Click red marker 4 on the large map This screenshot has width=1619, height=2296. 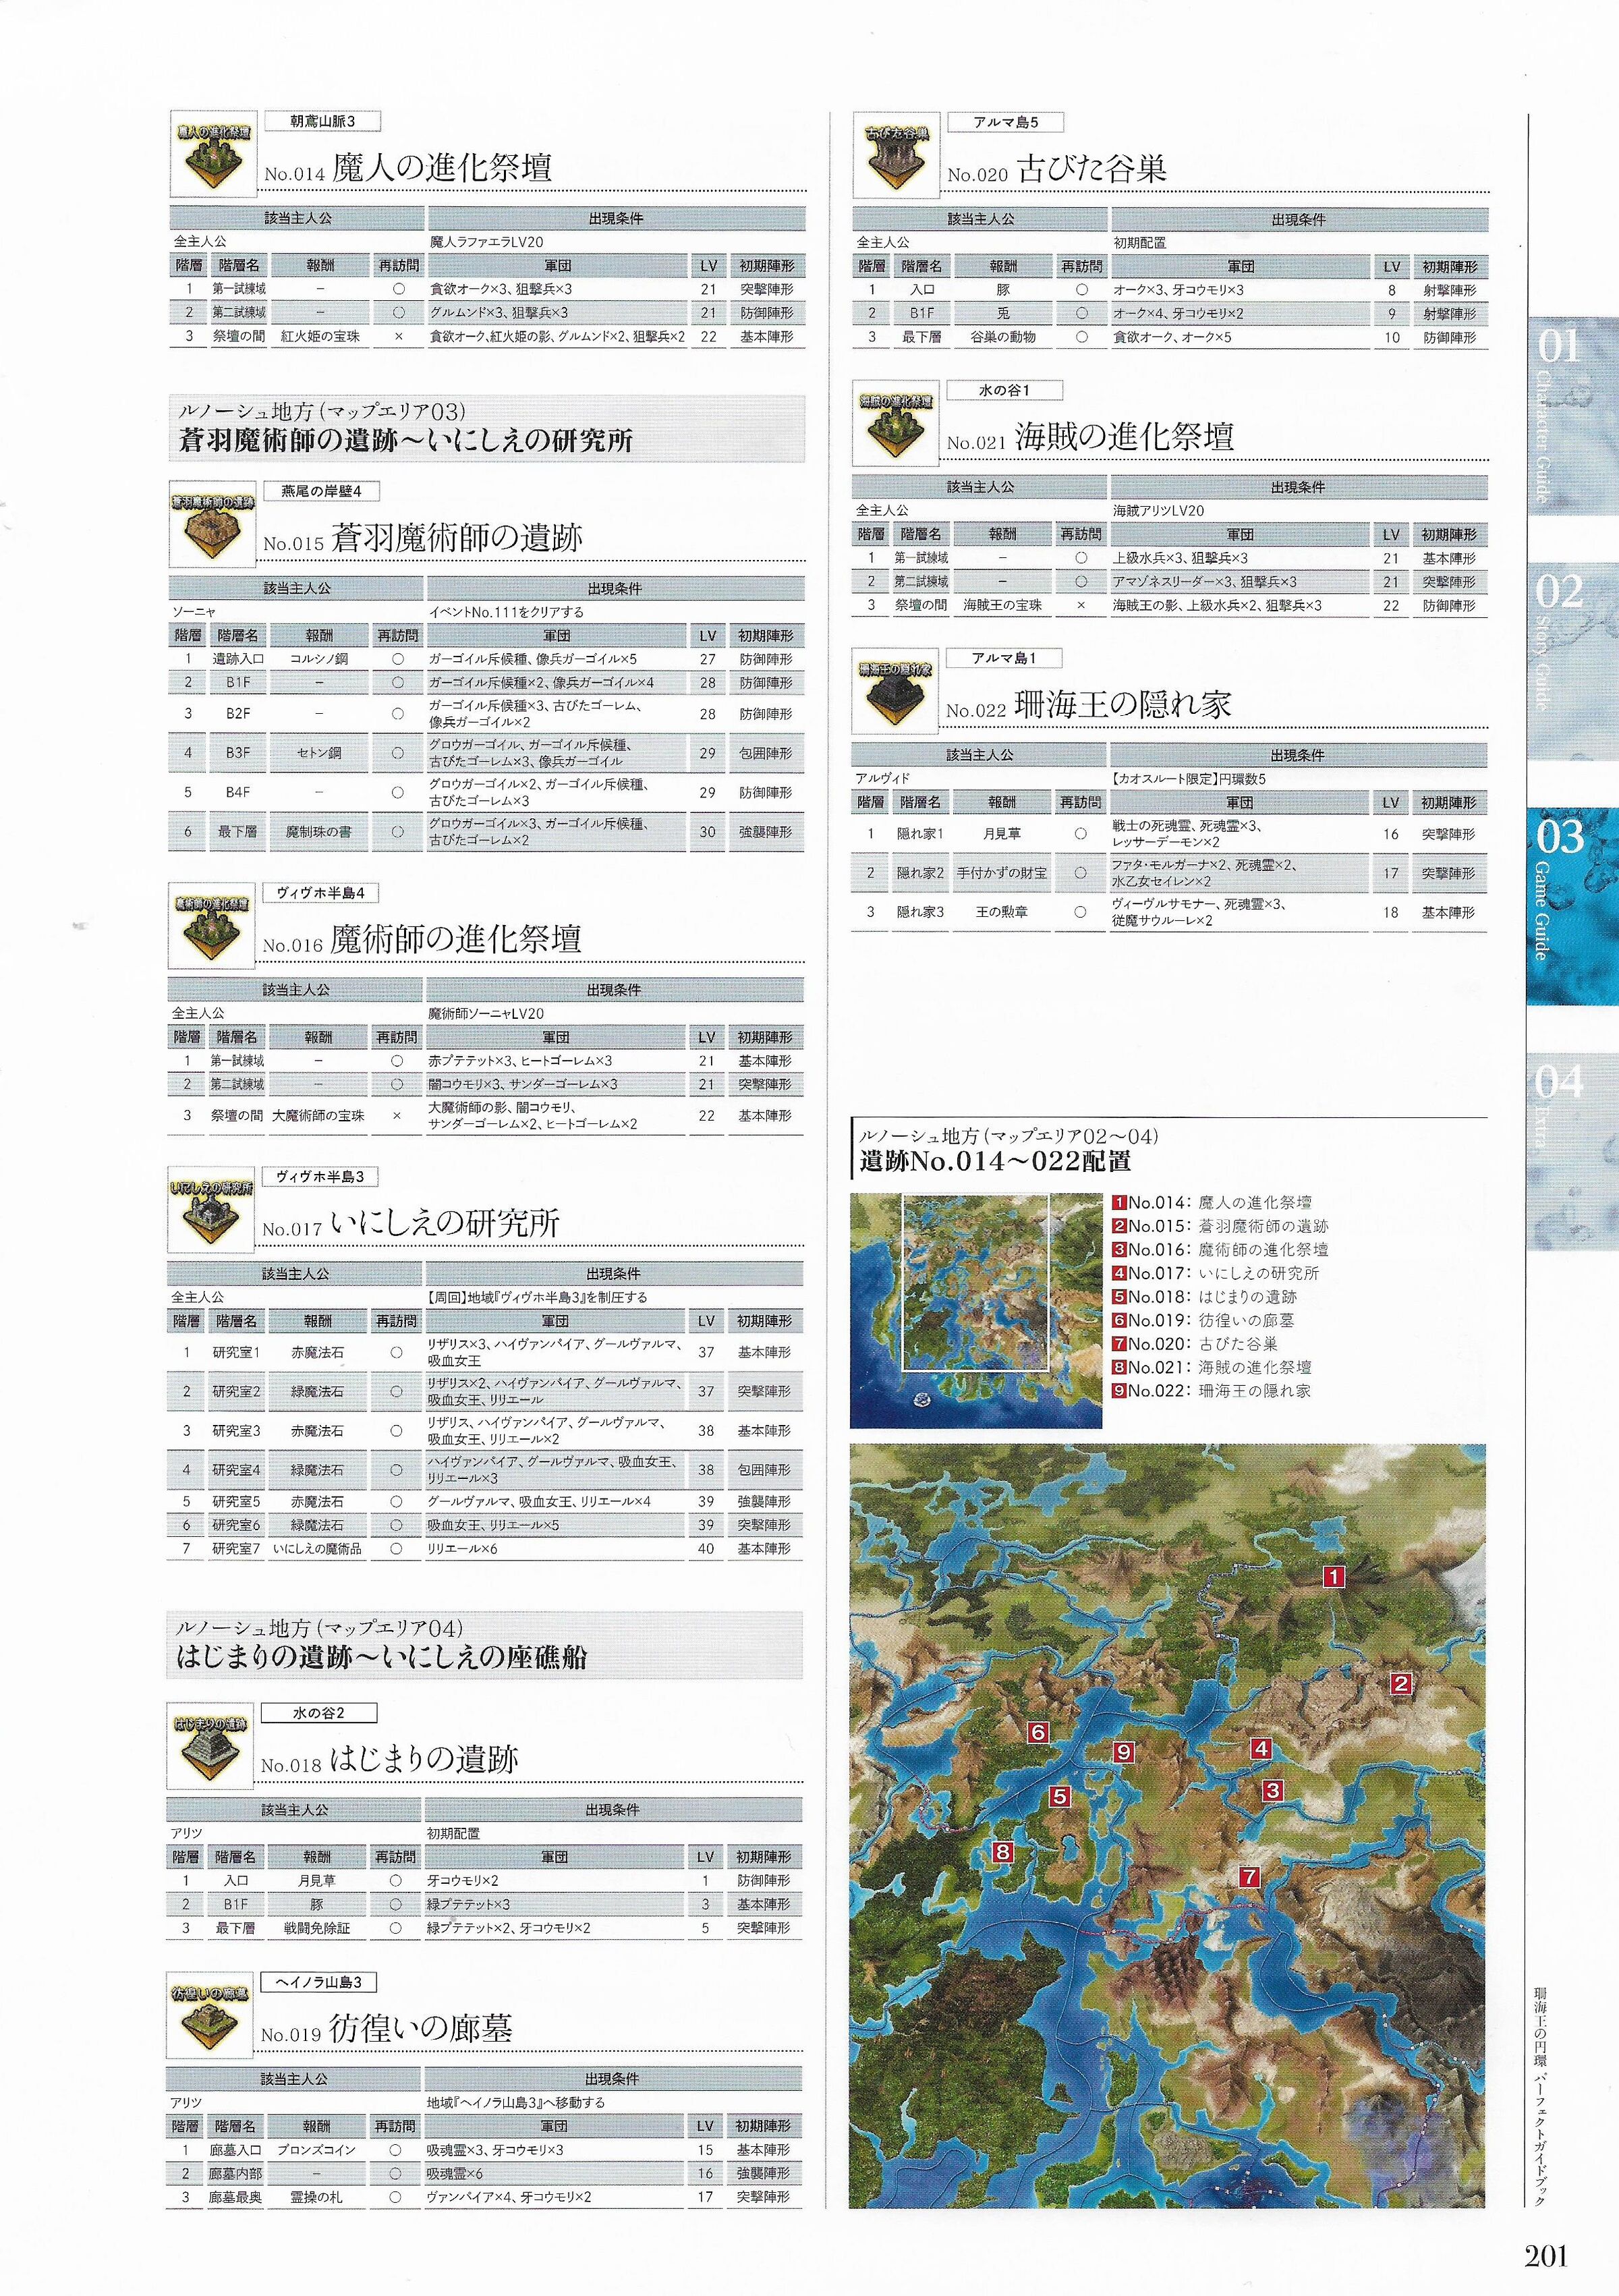[x=1261, y=1749]
